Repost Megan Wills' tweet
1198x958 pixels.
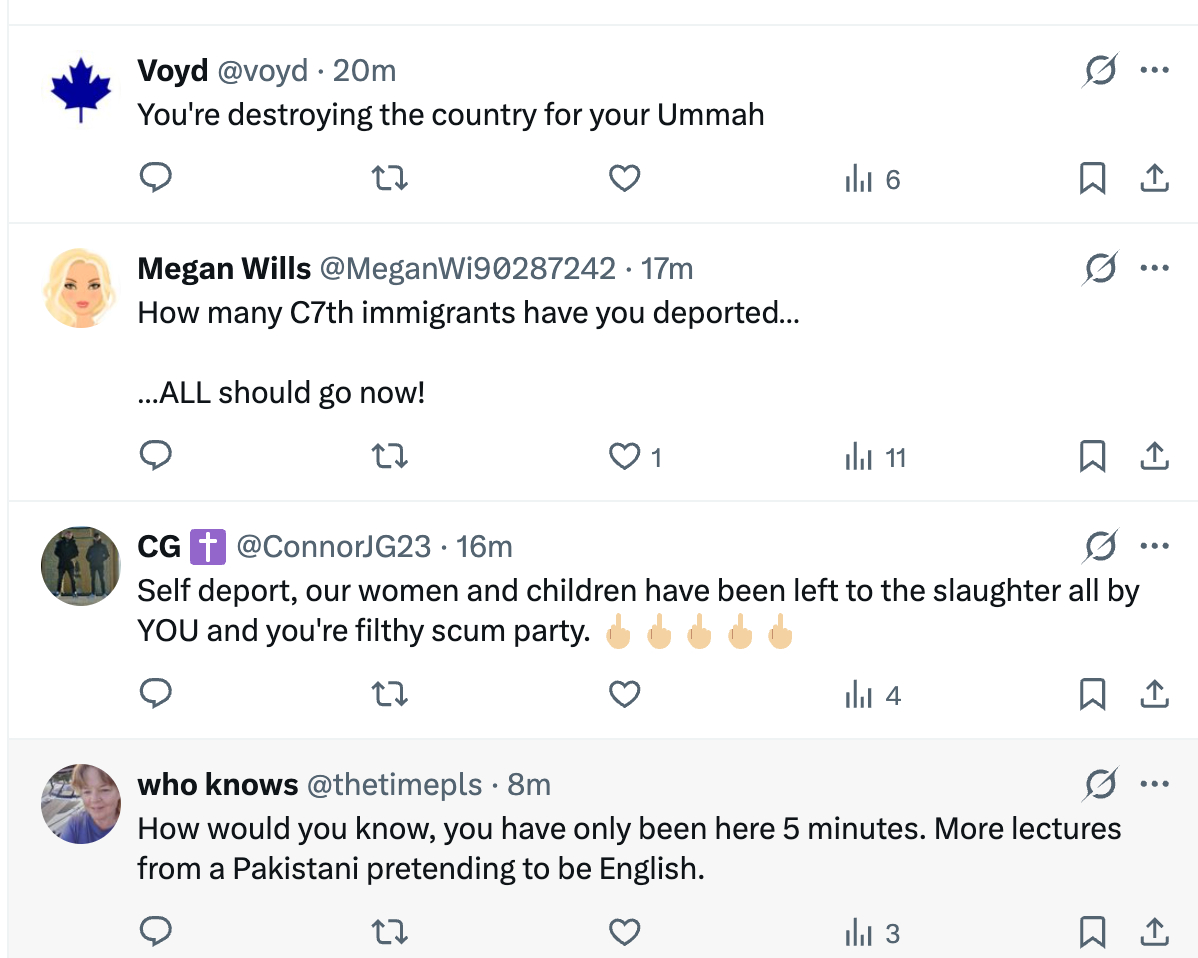389,457
